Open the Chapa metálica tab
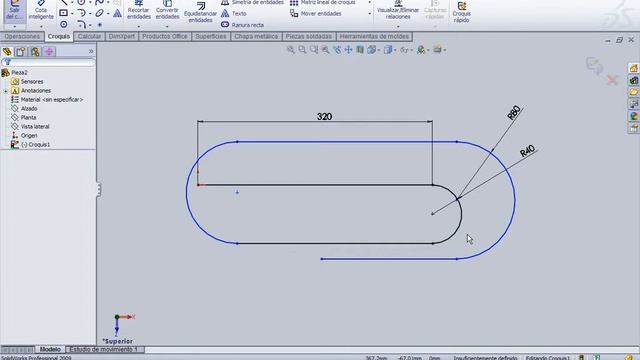This screenshot has width=640, height=360. click(256, 36)
